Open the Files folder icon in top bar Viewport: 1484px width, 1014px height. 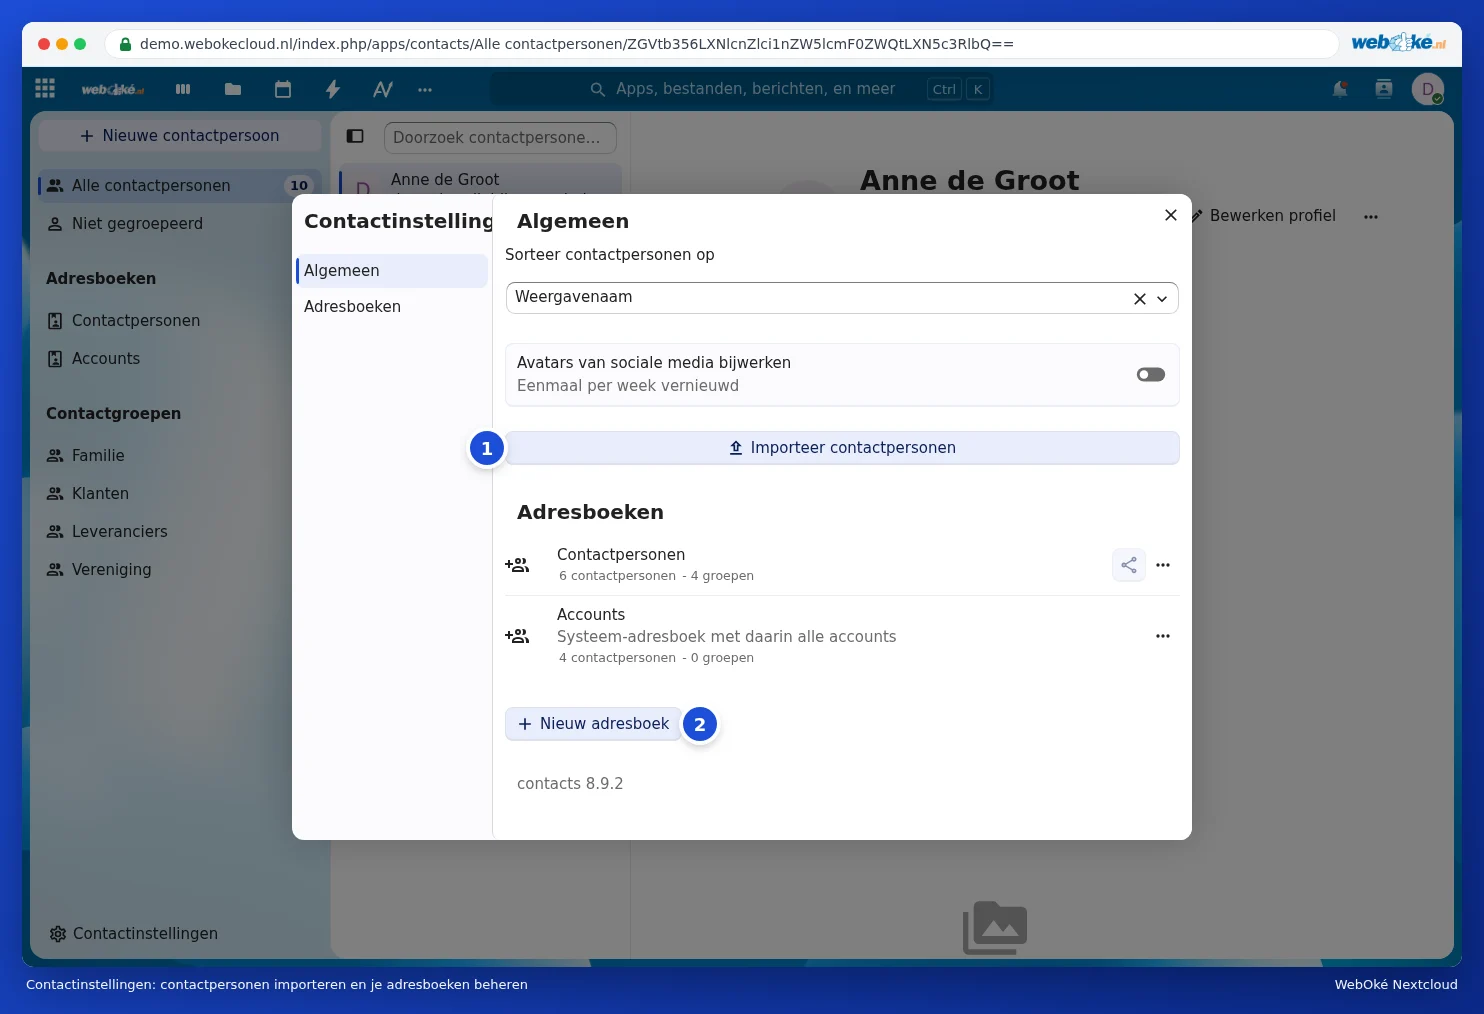pos(233,89)
